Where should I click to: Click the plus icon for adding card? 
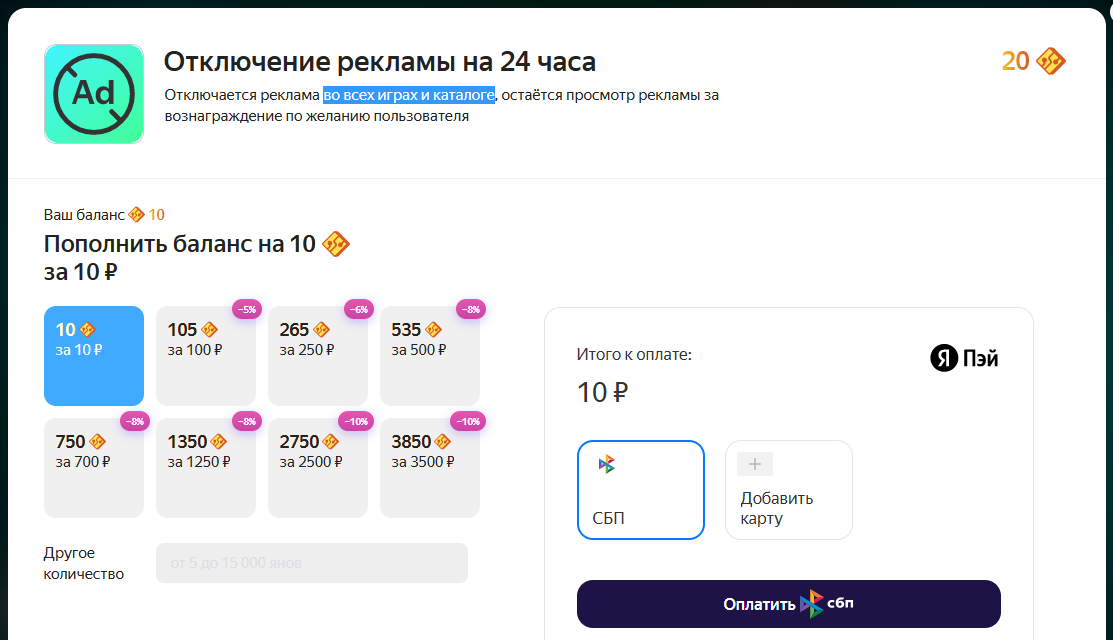[755, 464]
